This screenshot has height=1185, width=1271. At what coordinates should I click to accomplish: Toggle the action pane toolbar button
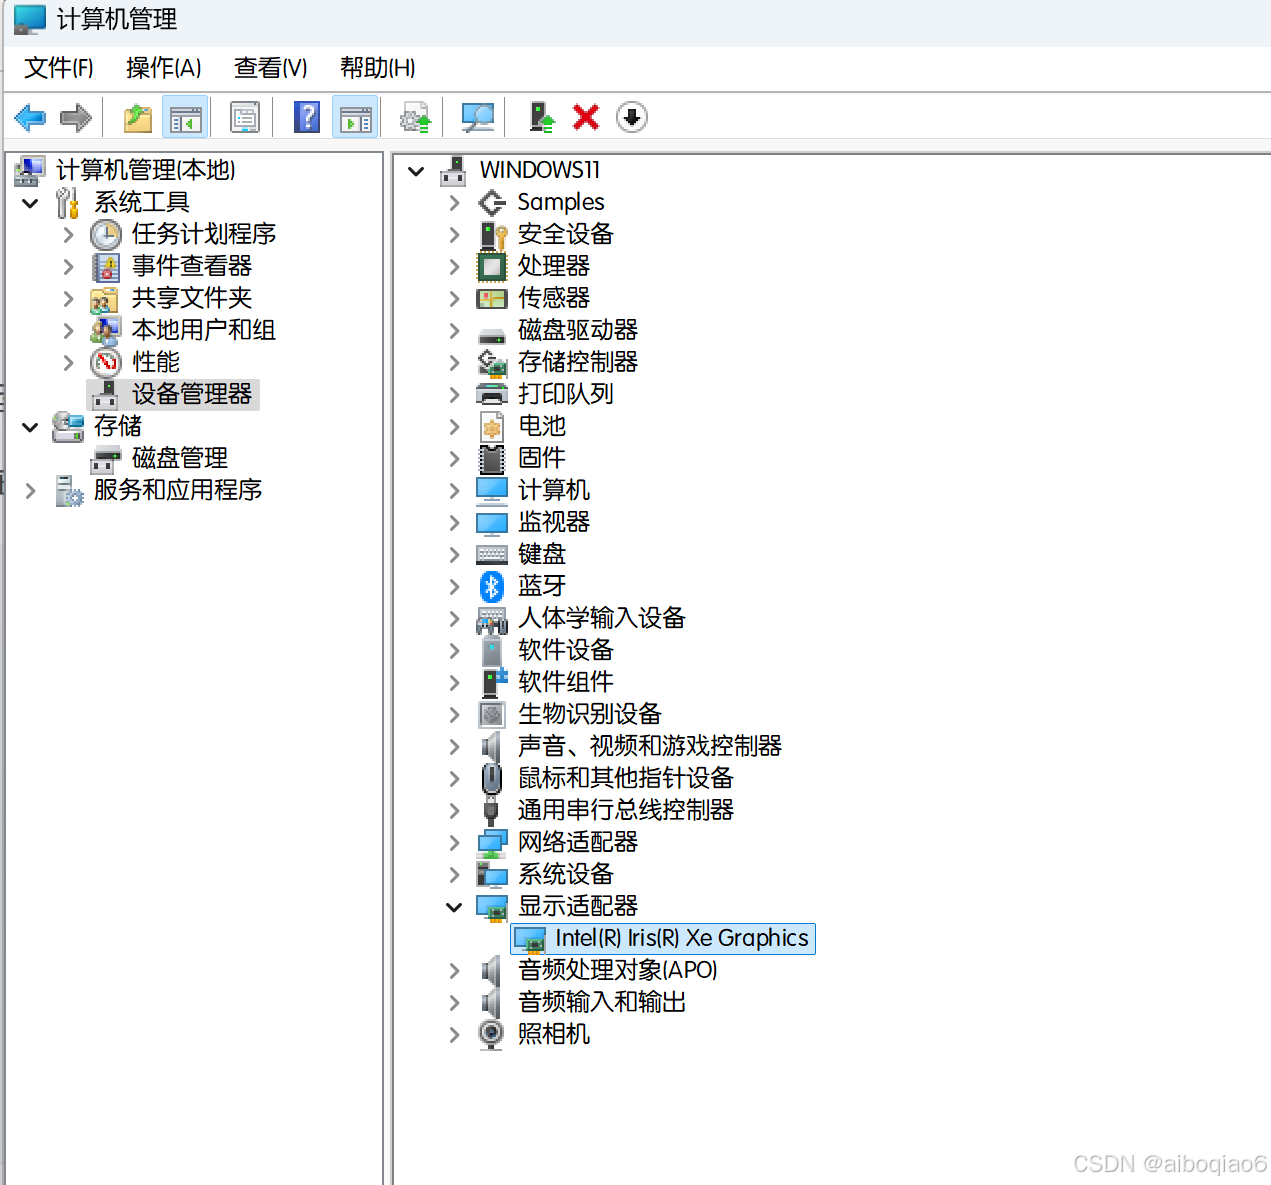click(x=355, y=118)
